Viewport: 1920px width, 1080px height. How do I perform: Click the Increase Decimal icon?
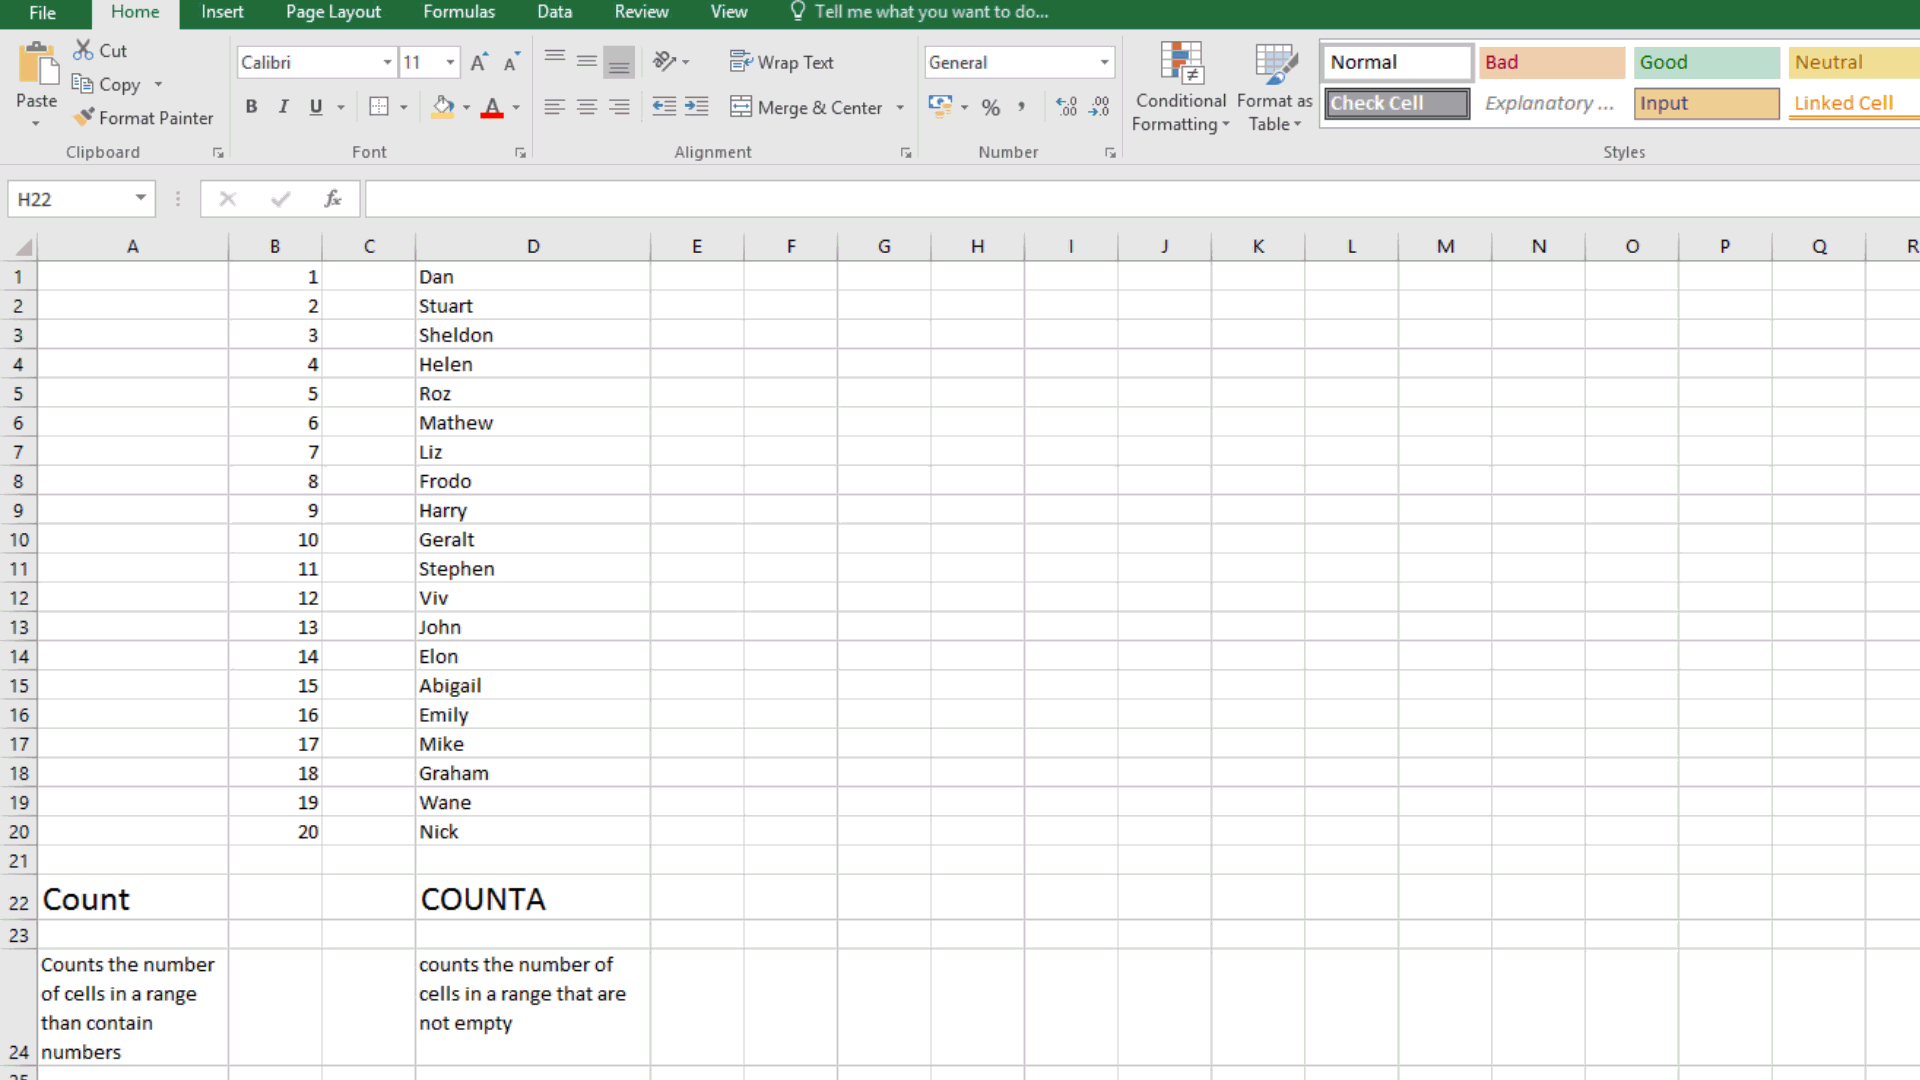tap(1066, 107)
